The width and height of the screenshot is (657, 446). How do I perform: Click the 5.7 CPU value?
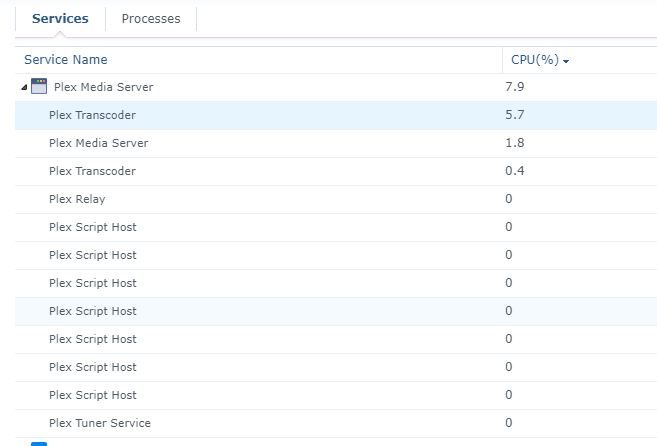click(x=515, y=115)
